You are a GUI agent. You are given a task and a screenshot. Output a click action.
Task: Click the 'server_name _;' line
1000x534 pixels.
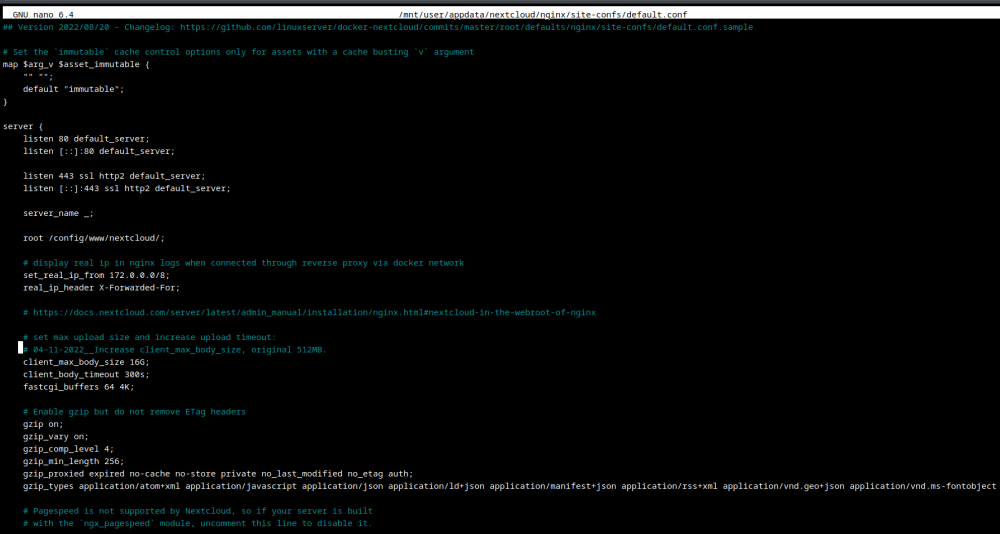click(58, 213)
